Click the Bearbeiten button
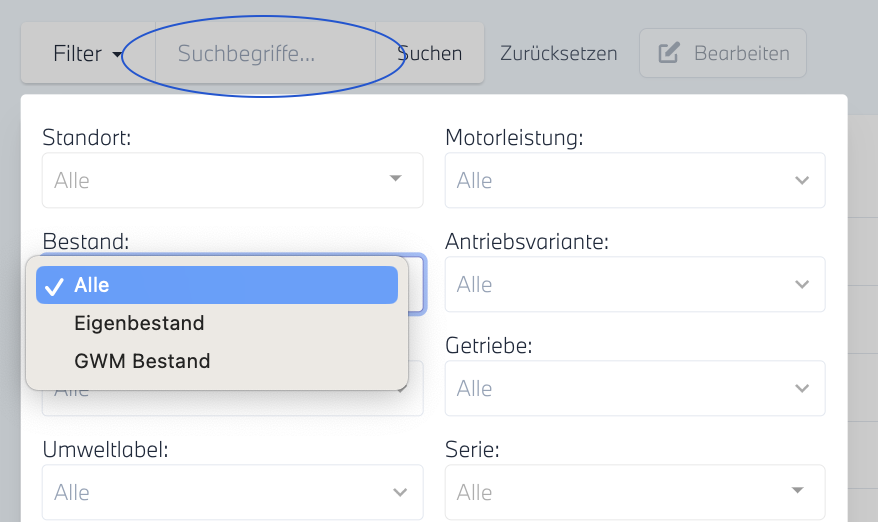The image size is (878, 522). tap(723, 53)
